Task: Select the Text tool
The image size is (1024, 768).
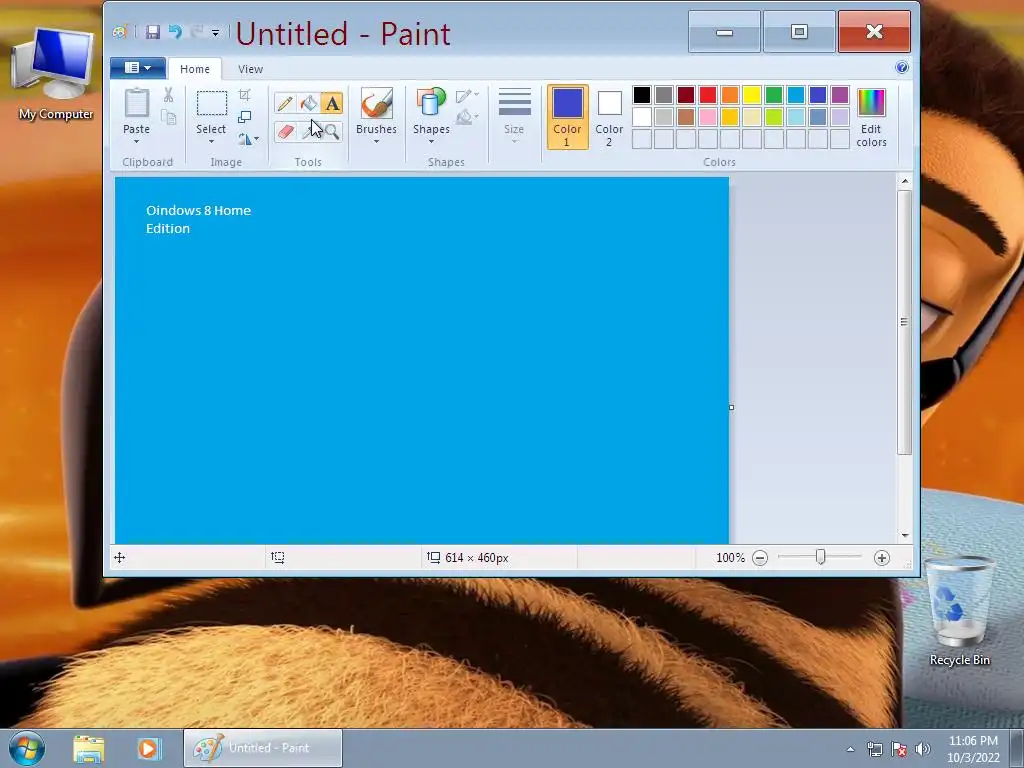Action: click(332, 103)
